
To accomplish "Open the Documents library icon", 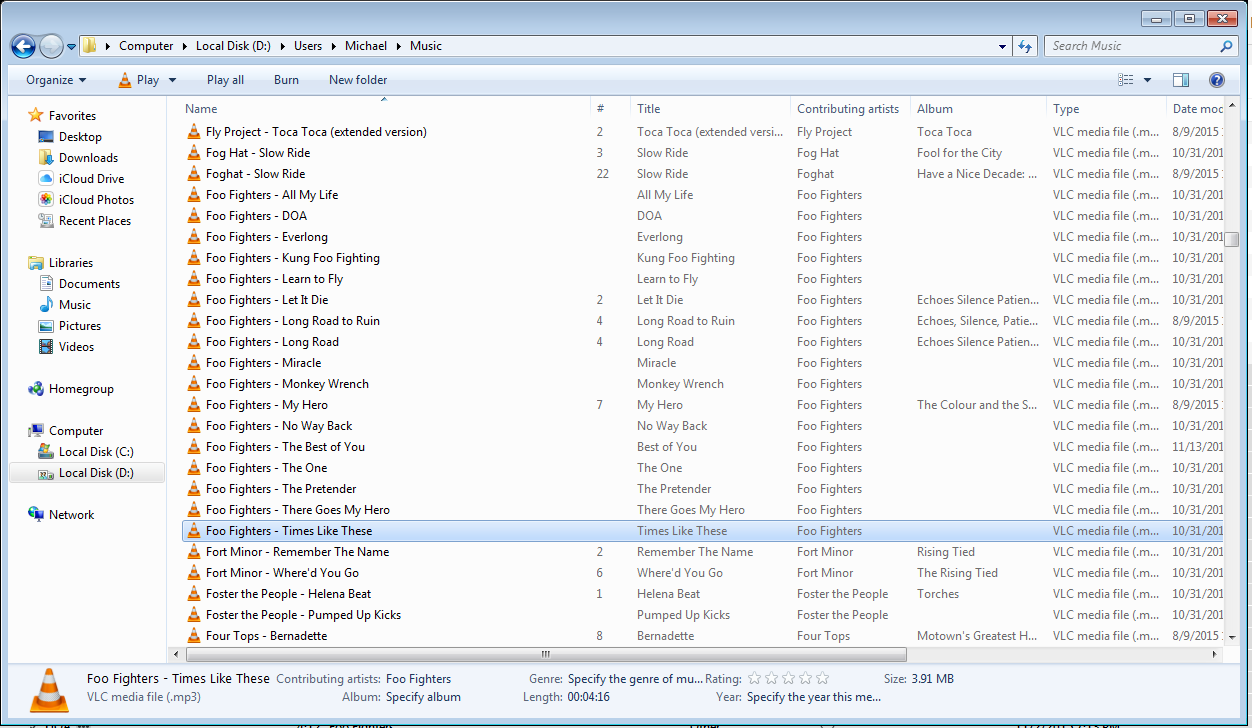I will [46, 283].
